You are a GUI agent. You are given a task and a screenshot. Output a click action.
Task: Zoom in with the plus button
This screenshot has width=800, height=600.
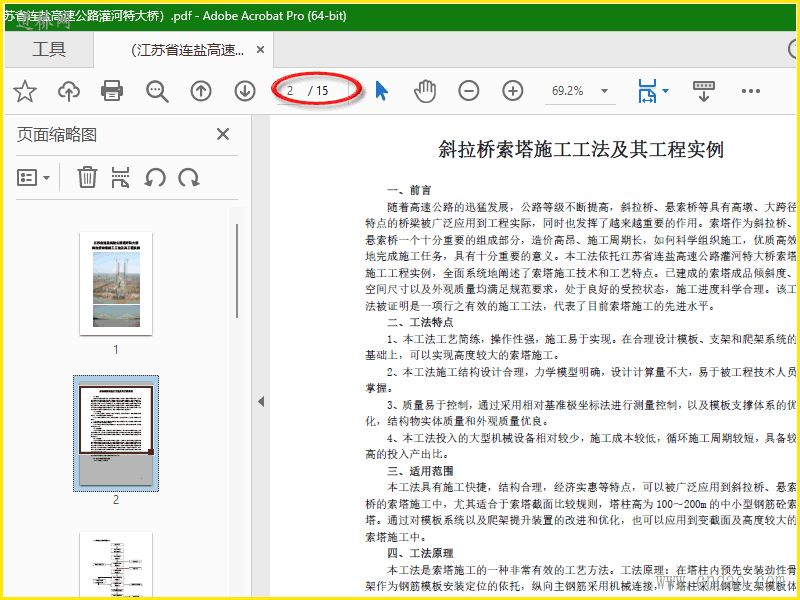pyautogui.click(x=513, y=91)
